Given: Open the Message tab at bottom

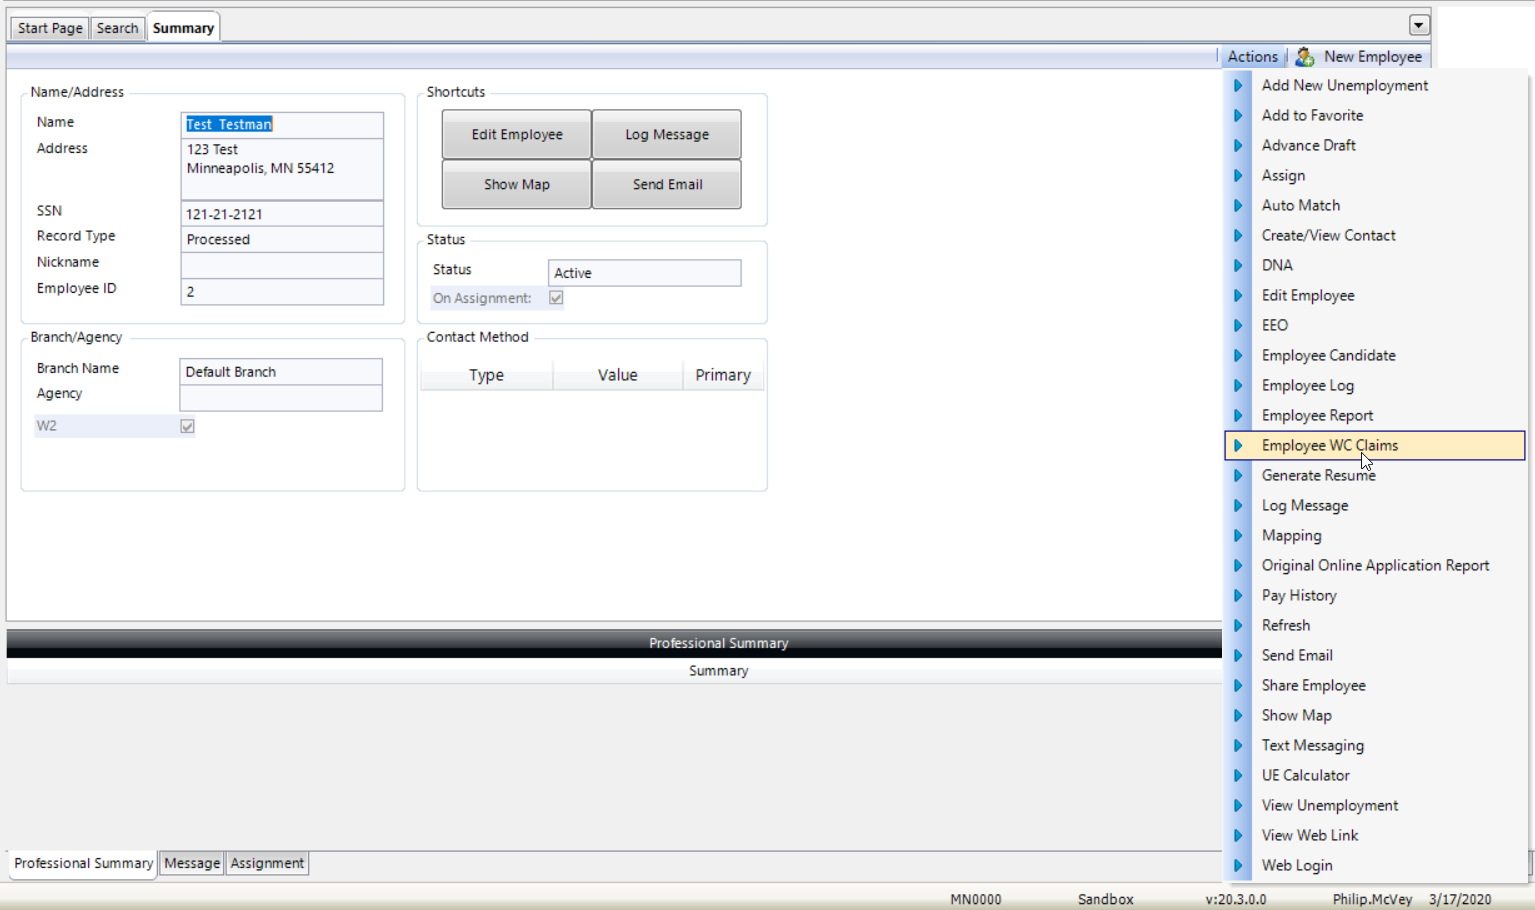Looking at the screenshot, I should coord(192,863).
